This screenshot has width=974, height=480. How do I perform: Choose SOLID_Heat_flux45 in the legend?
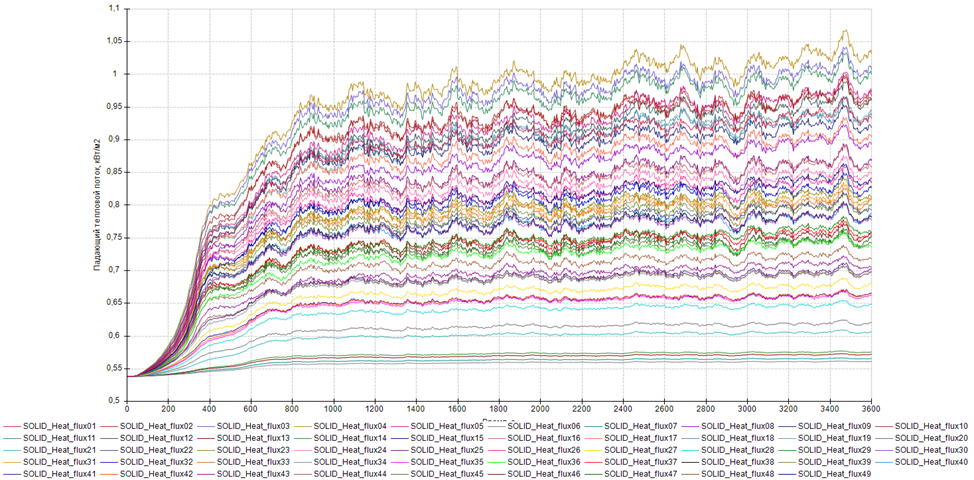[x=447, y=473]
